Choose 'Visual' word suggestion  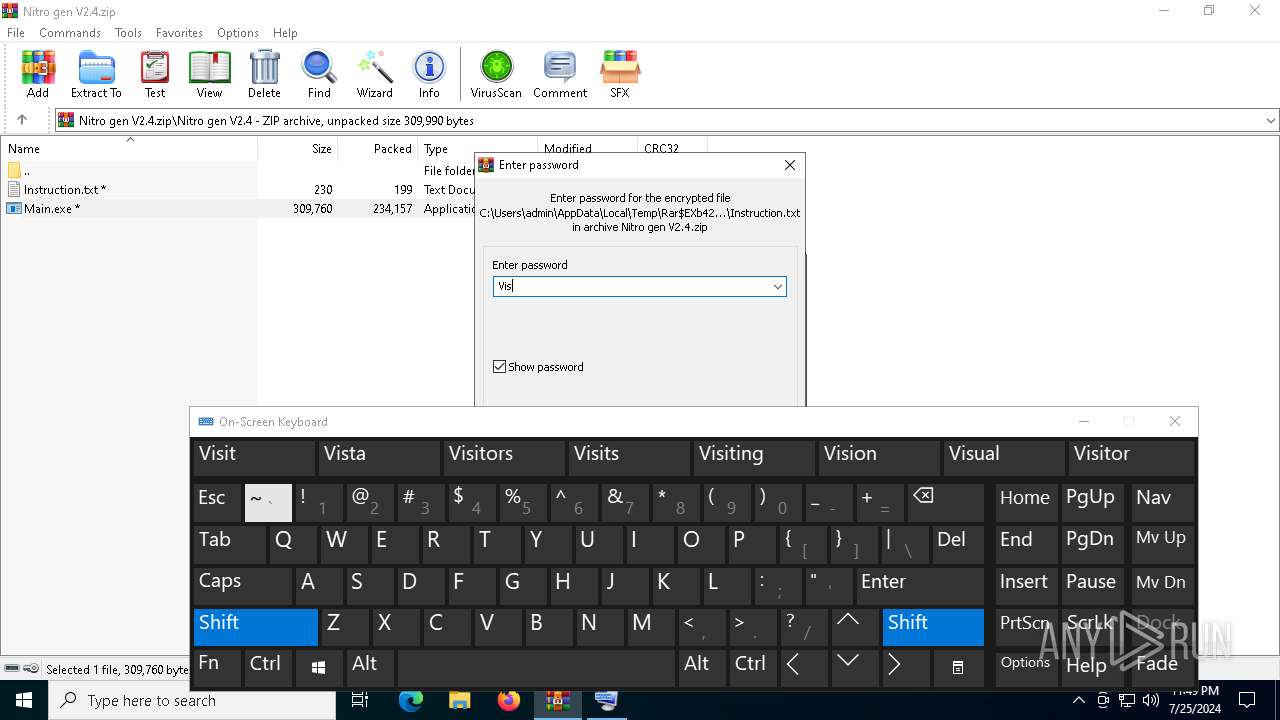(1004, 457)
